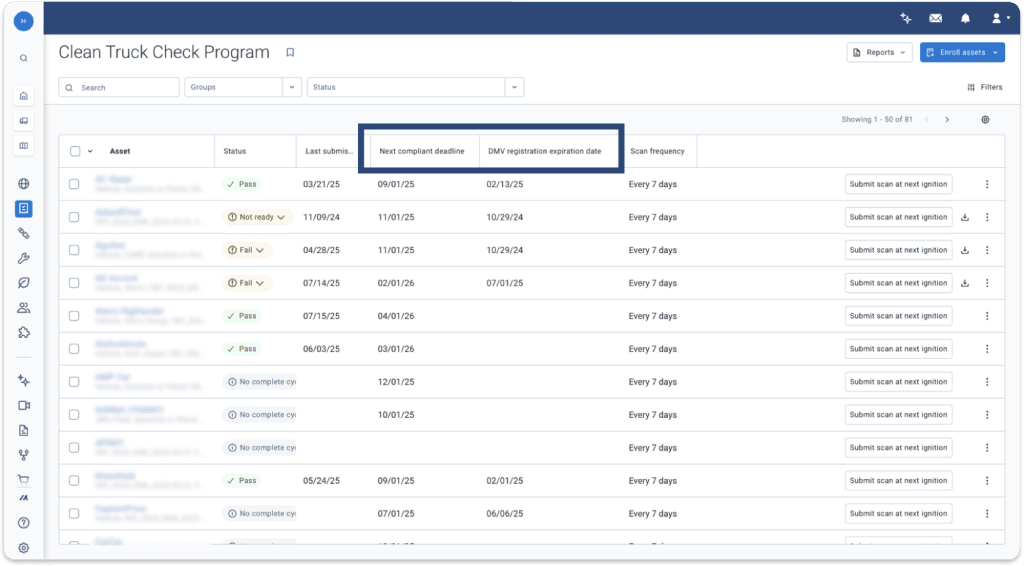Screen dimensions: 1024x566
Task: Click the Enroll assets button
Action: pyautogui.click(x=962, y=53)
